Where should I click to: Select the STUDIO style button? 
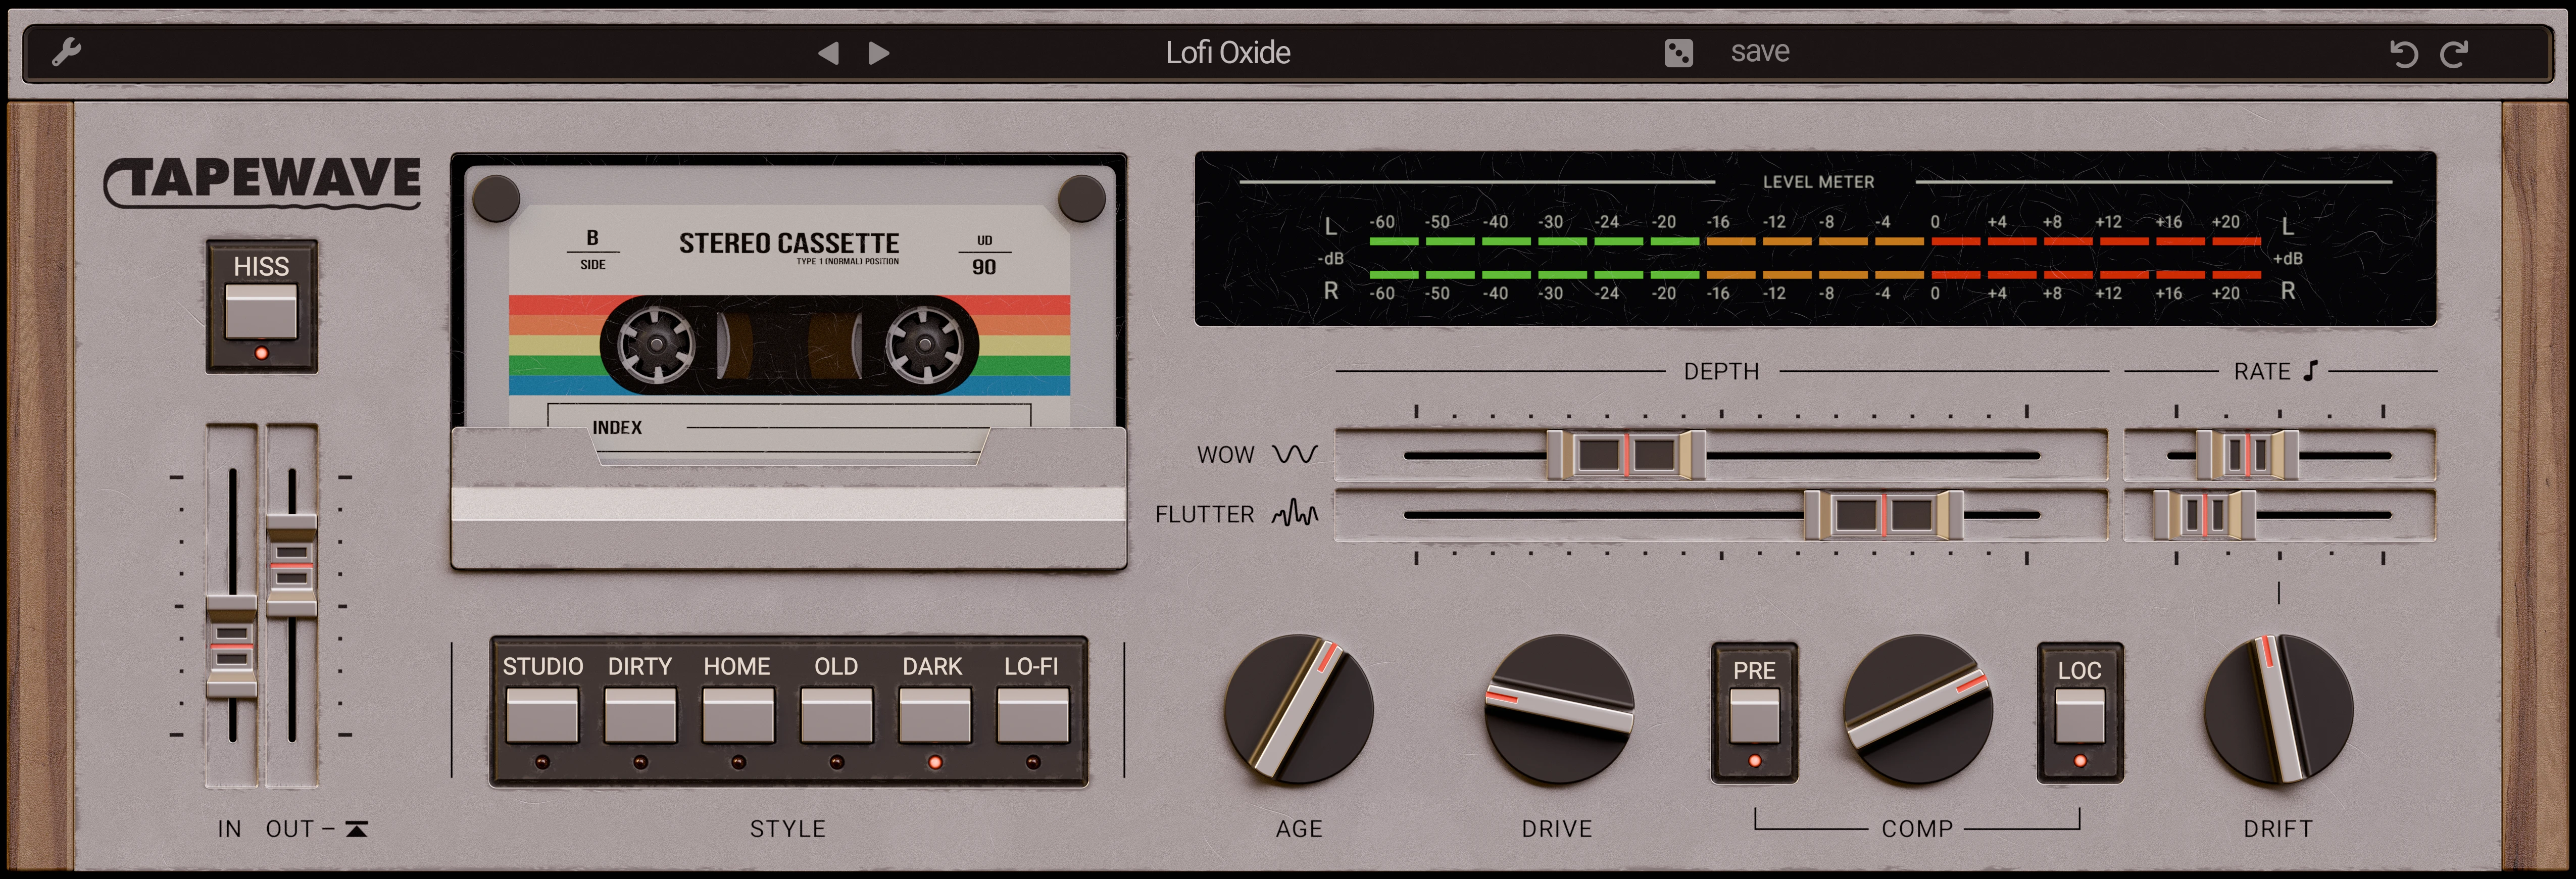(542, 715)
